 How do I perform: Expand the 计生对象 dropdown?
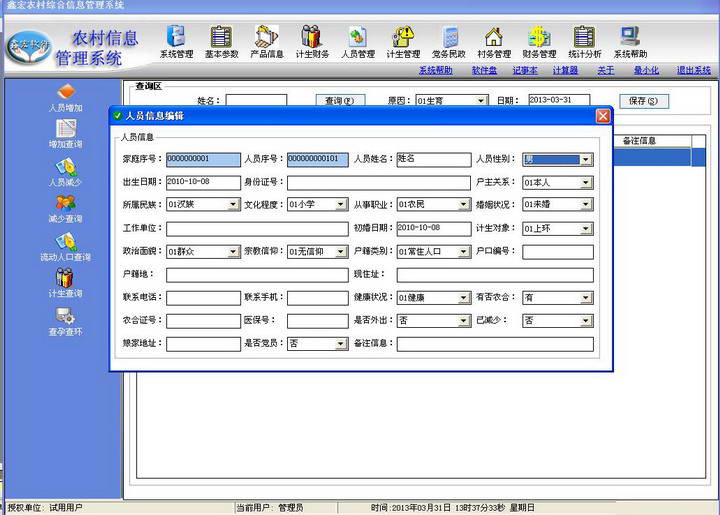pyautogui.click(x=585, y=229)
